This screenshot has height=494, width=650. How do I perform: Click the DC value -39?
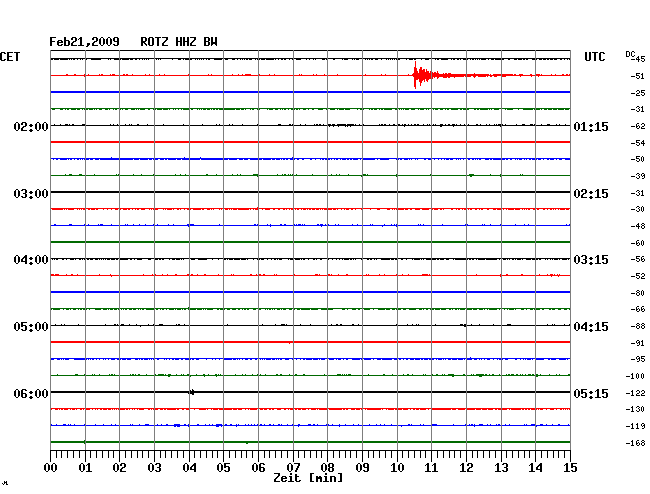pyautogui.click(x=638, y=176)
